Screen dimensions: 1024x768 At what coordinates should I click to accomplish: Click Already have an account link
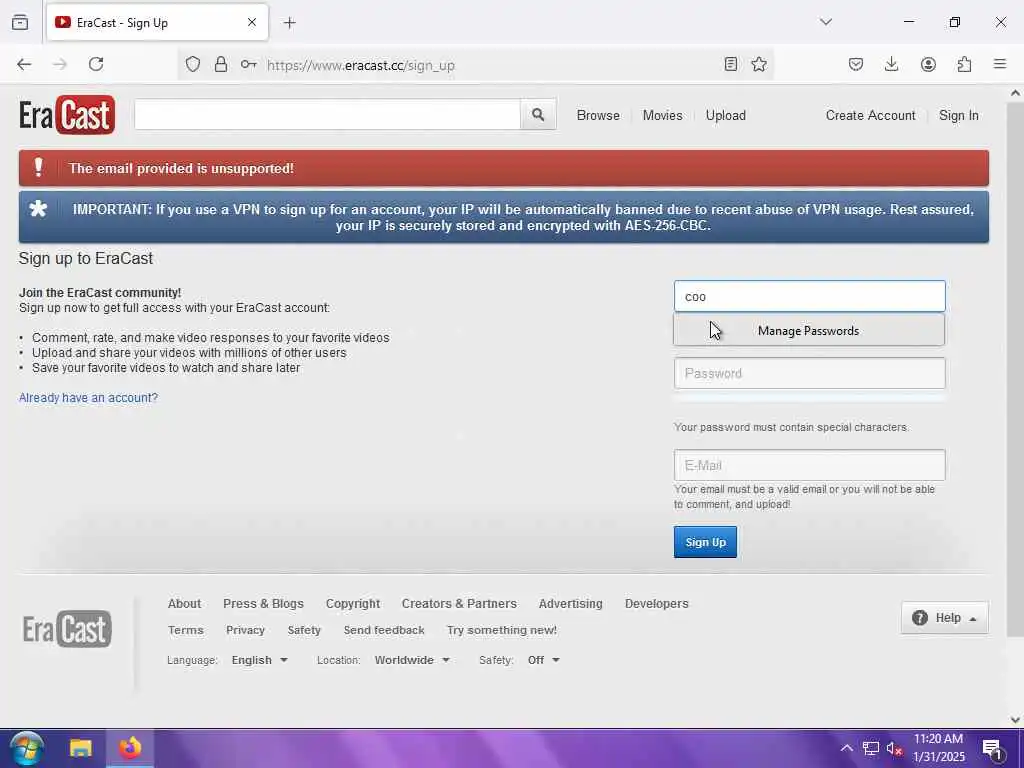[88, 398]
